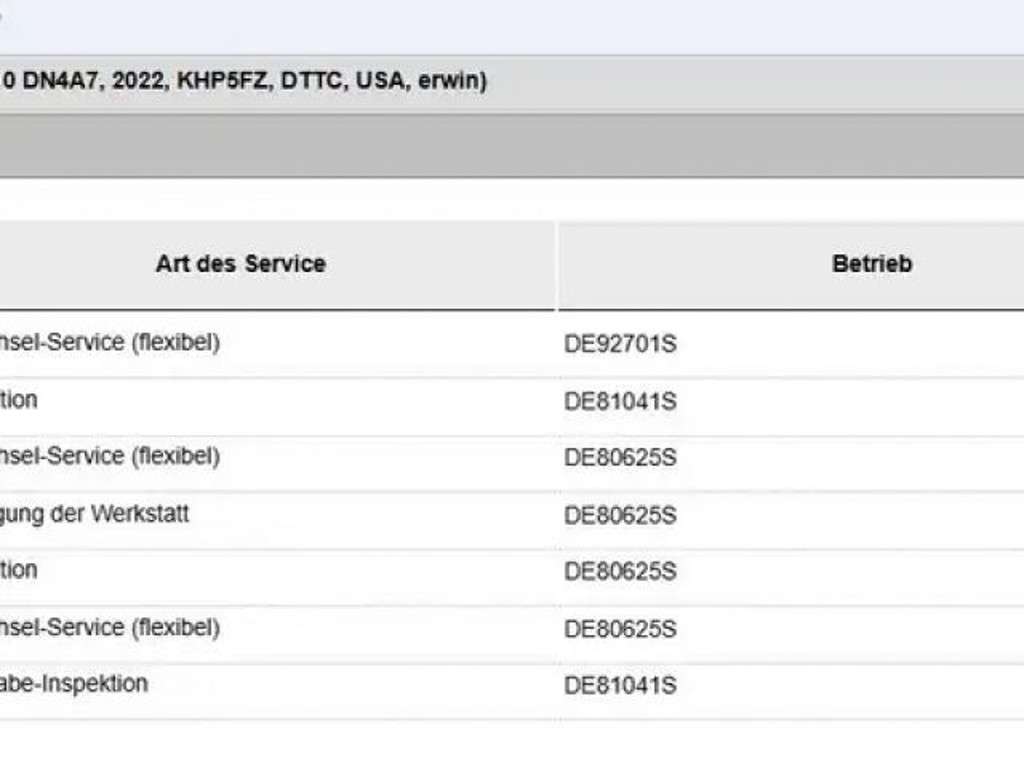Open the 'gung der Werkstatt' service entry

click(95, 514)
